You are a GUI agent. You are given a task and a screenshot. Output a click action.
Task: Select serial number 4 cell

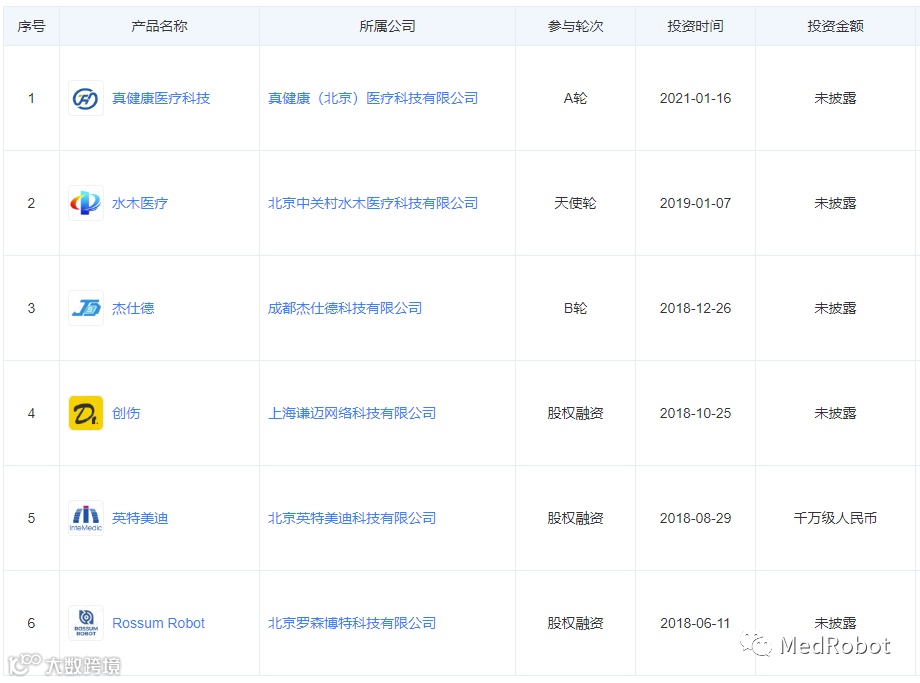tap(31, 413)
